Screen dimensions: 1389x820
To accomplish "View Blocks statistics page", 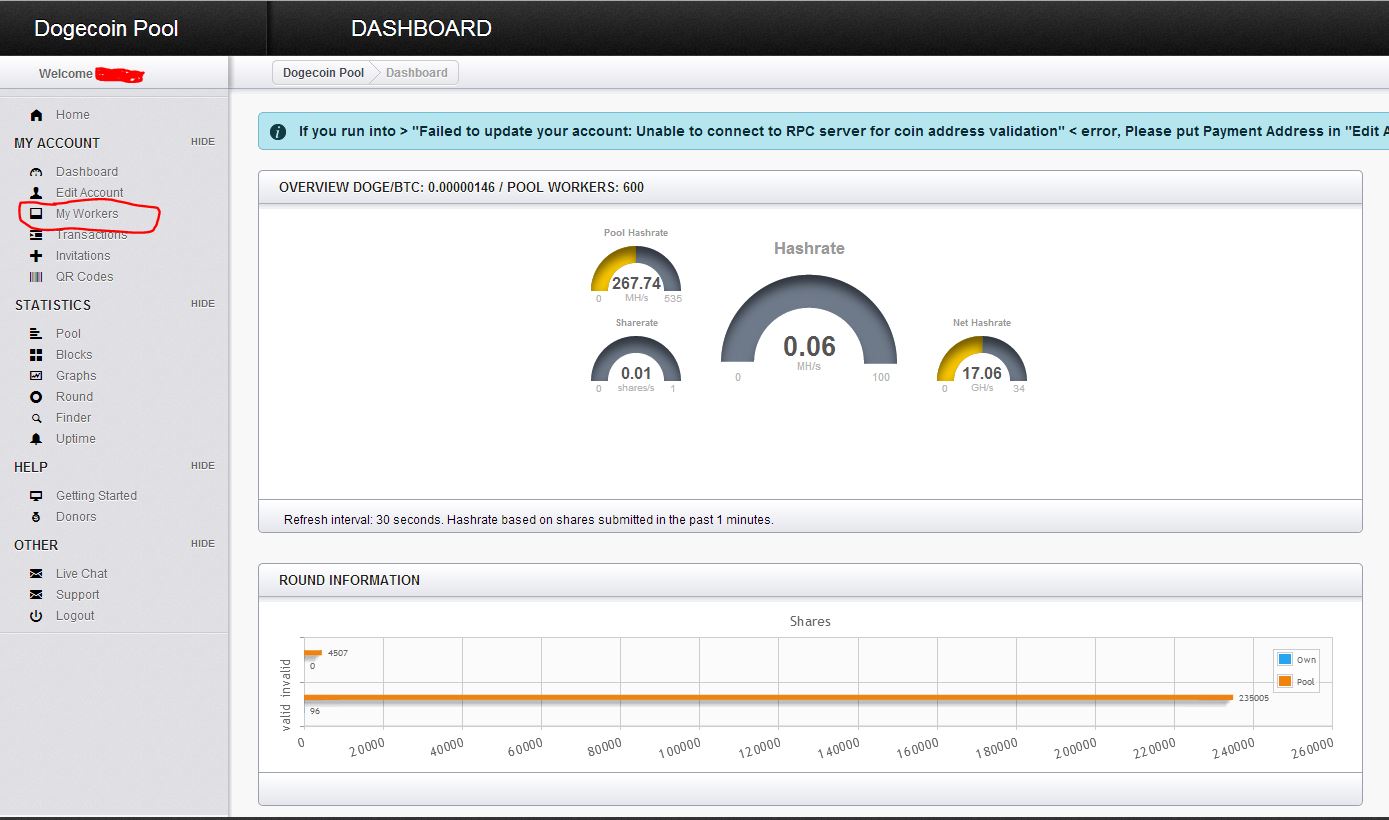I will pos(74,355).
